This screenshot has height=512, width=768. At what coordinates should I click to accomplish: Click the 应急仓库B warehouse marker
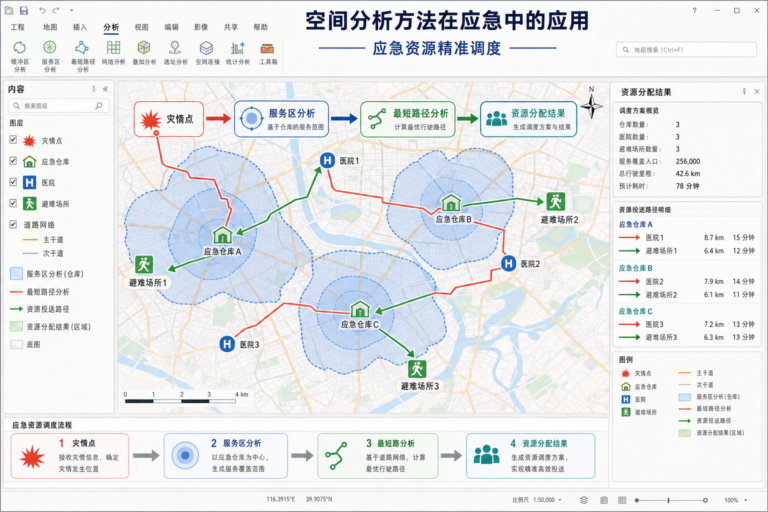point(451,203)
